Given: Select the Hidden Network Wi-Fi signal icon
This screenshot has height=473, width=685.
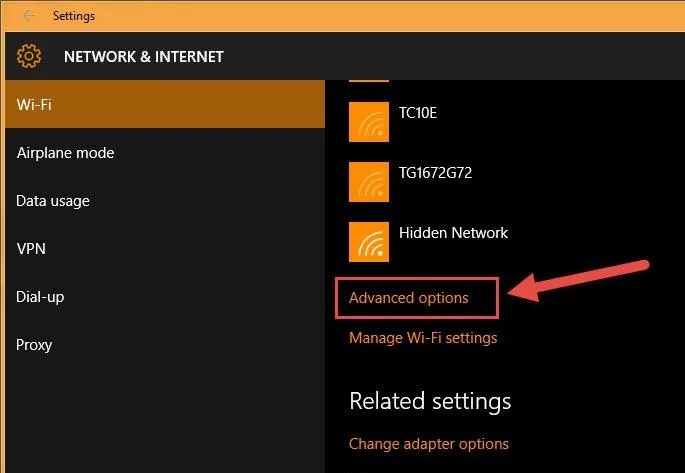Looking at the screenshot, I should tap(369, 242).
